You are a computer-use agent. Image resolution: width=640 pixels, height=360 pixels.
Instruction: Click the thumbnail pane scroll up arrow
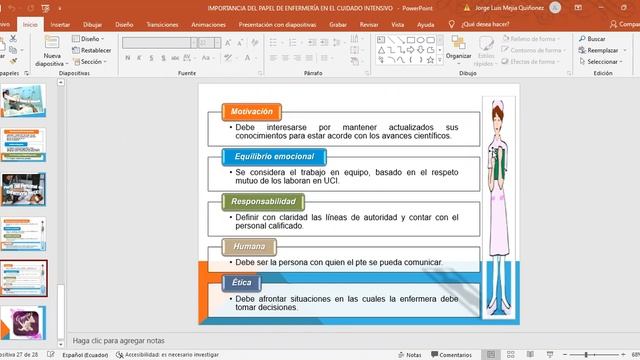click(61, 82)
